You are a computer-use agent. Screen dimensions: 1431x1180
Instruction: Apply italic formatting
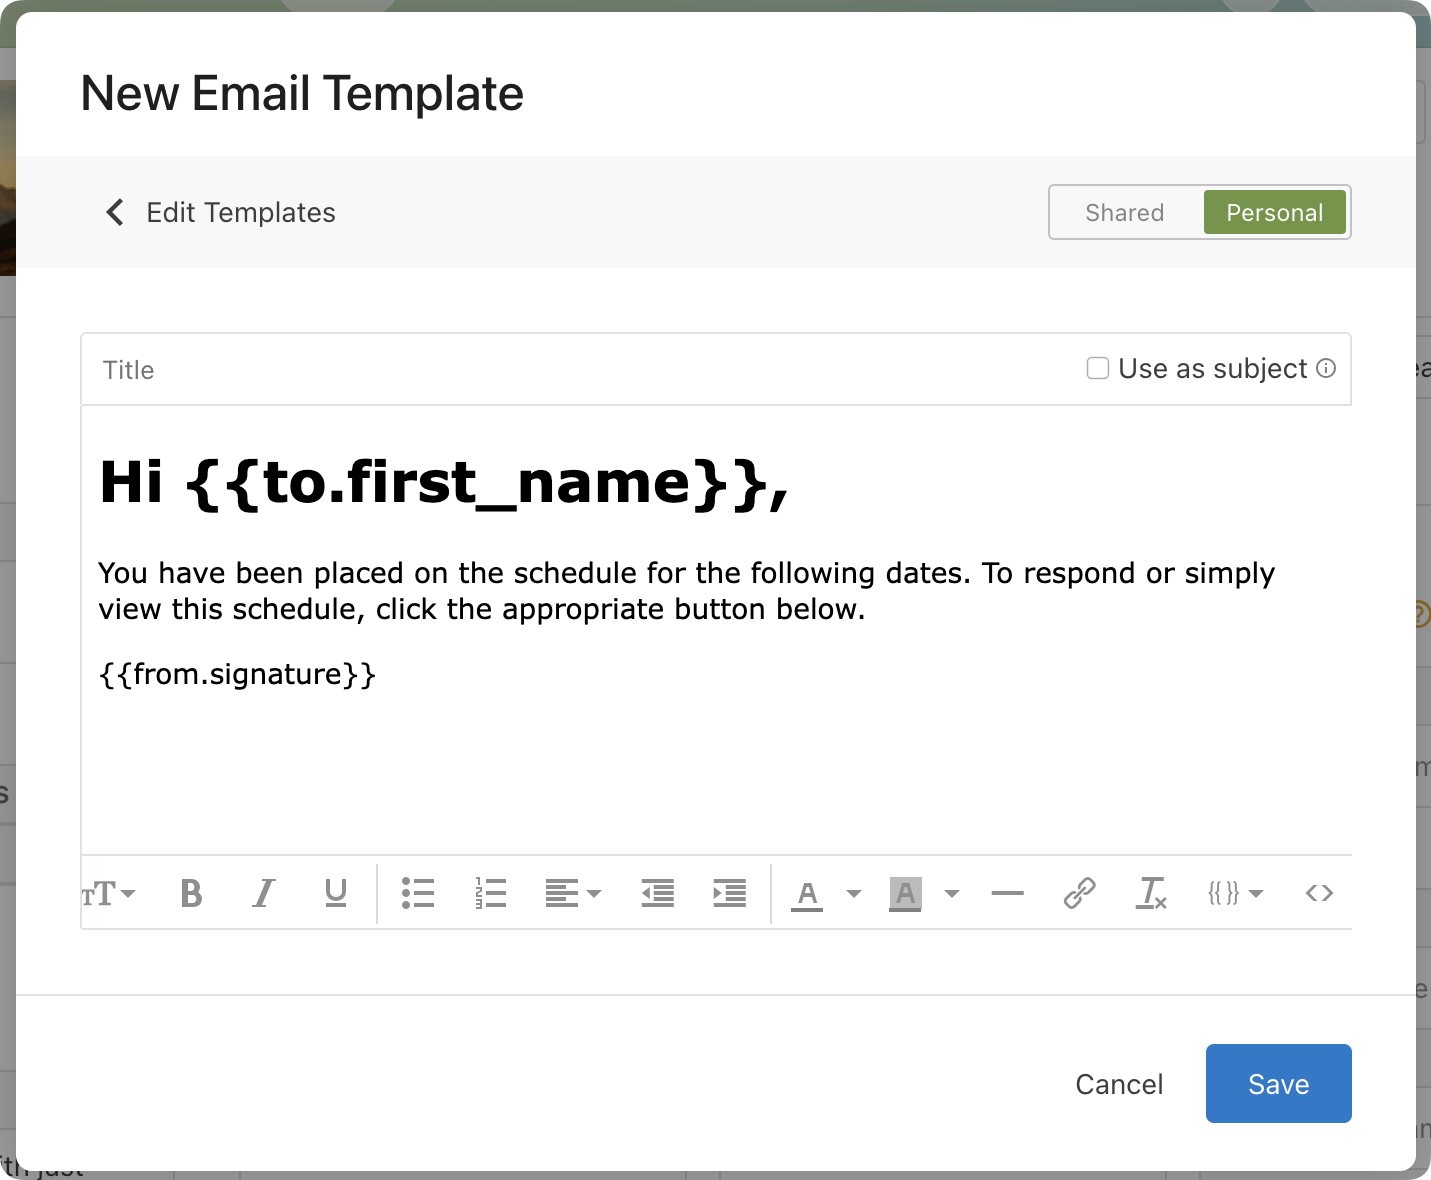263,893
